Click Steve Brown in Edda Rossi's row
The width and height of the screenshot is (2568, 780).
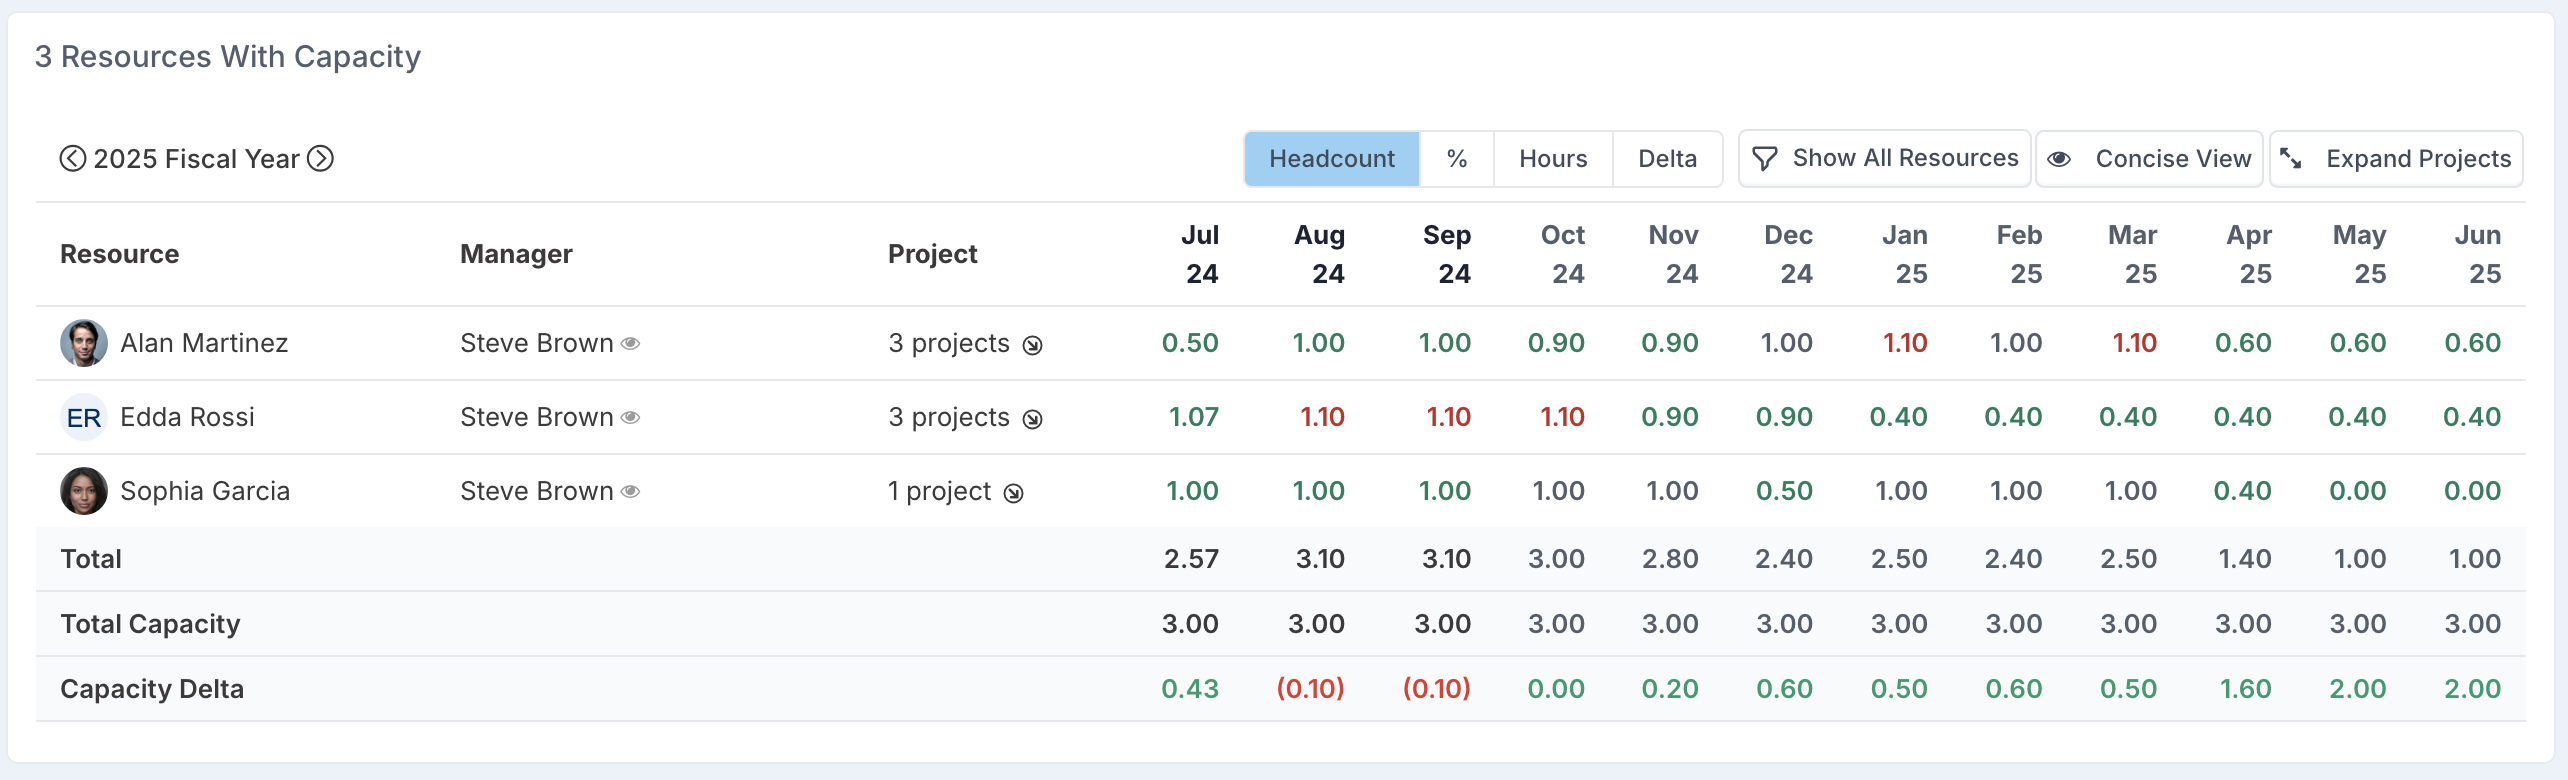click(x=537, y=417)
